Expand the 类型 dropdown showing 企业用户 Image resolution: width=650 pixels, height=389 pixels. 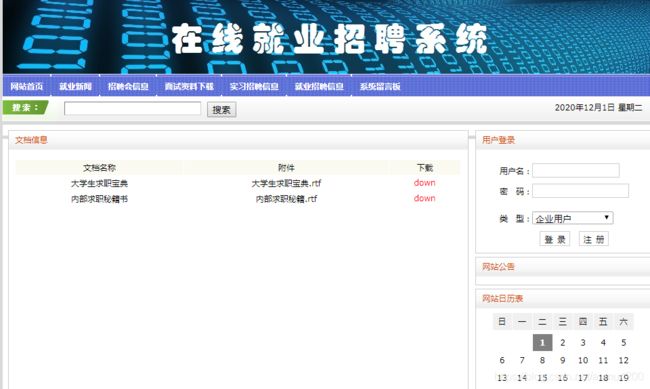click(x=572, y=218)
